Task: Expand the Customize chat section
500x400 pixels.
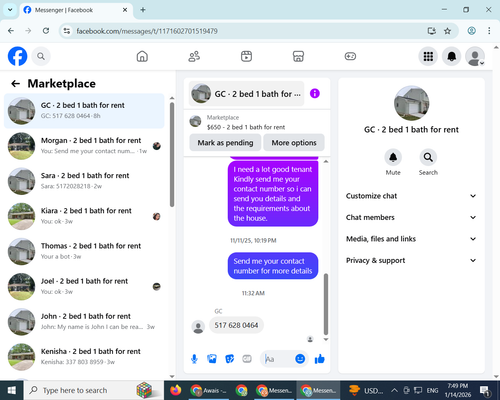Action: [411, 196]
